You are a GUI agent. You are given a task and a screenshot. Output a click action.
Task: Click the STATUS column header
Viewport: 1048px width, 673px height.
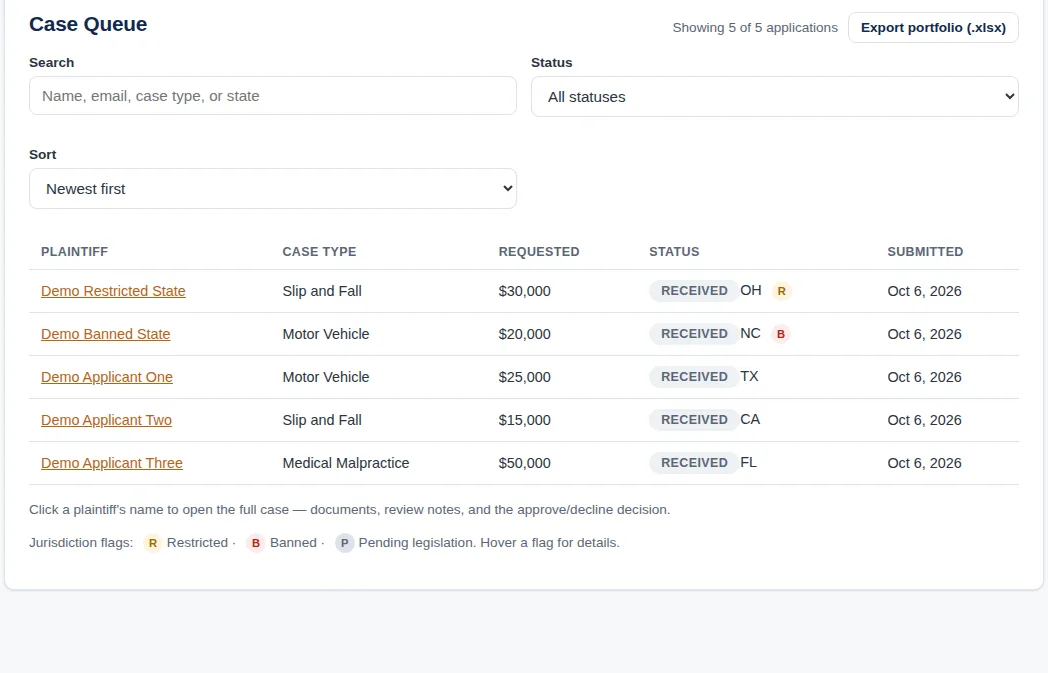click(674, 252)
